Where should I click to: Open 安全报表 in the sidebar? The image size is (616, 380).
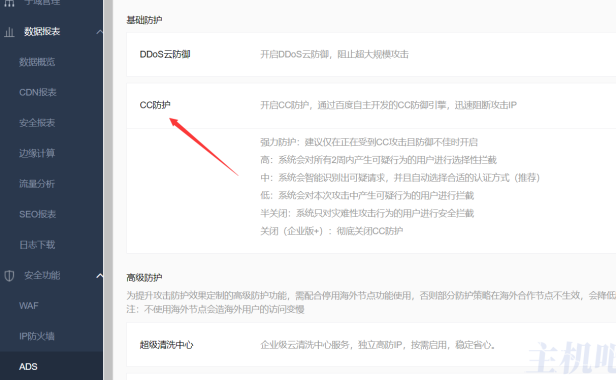37,123
